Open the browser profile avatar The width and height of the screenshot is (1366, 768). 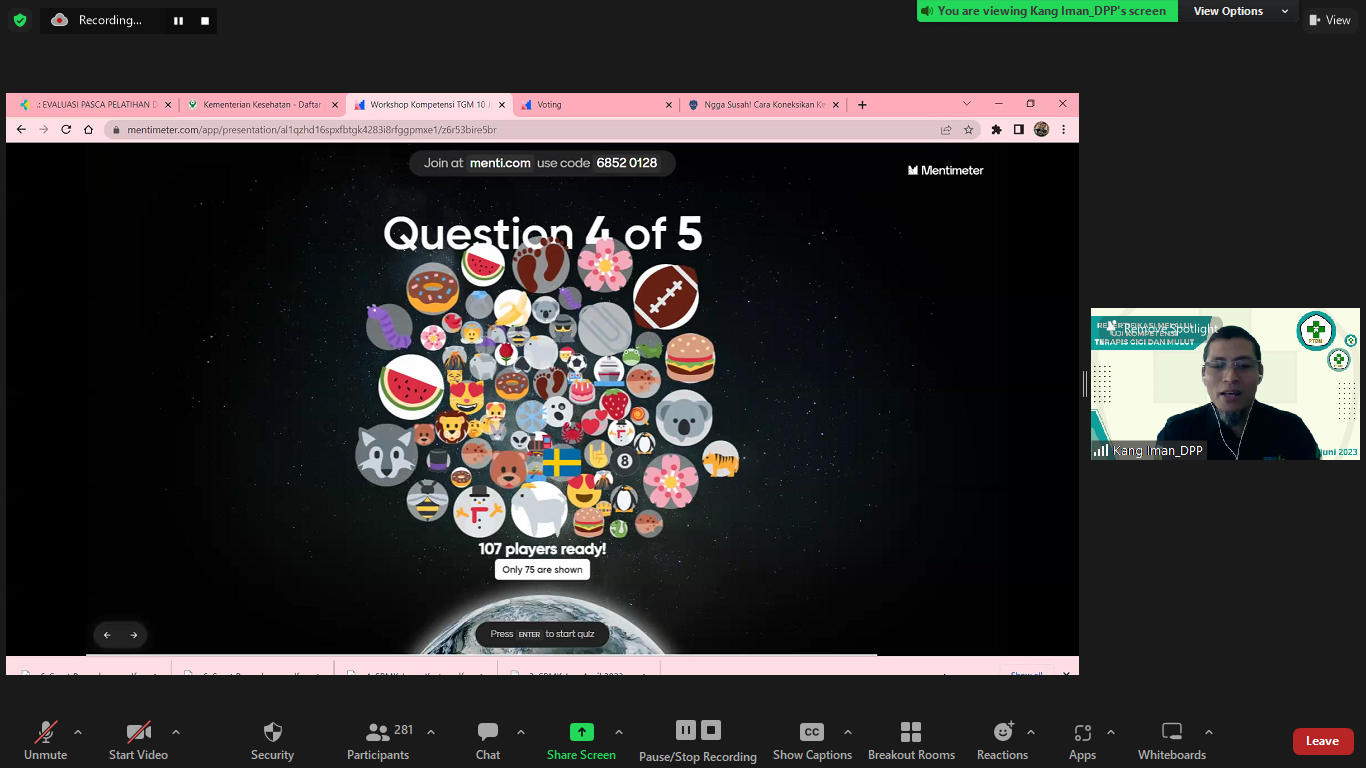pos(1041,129)
